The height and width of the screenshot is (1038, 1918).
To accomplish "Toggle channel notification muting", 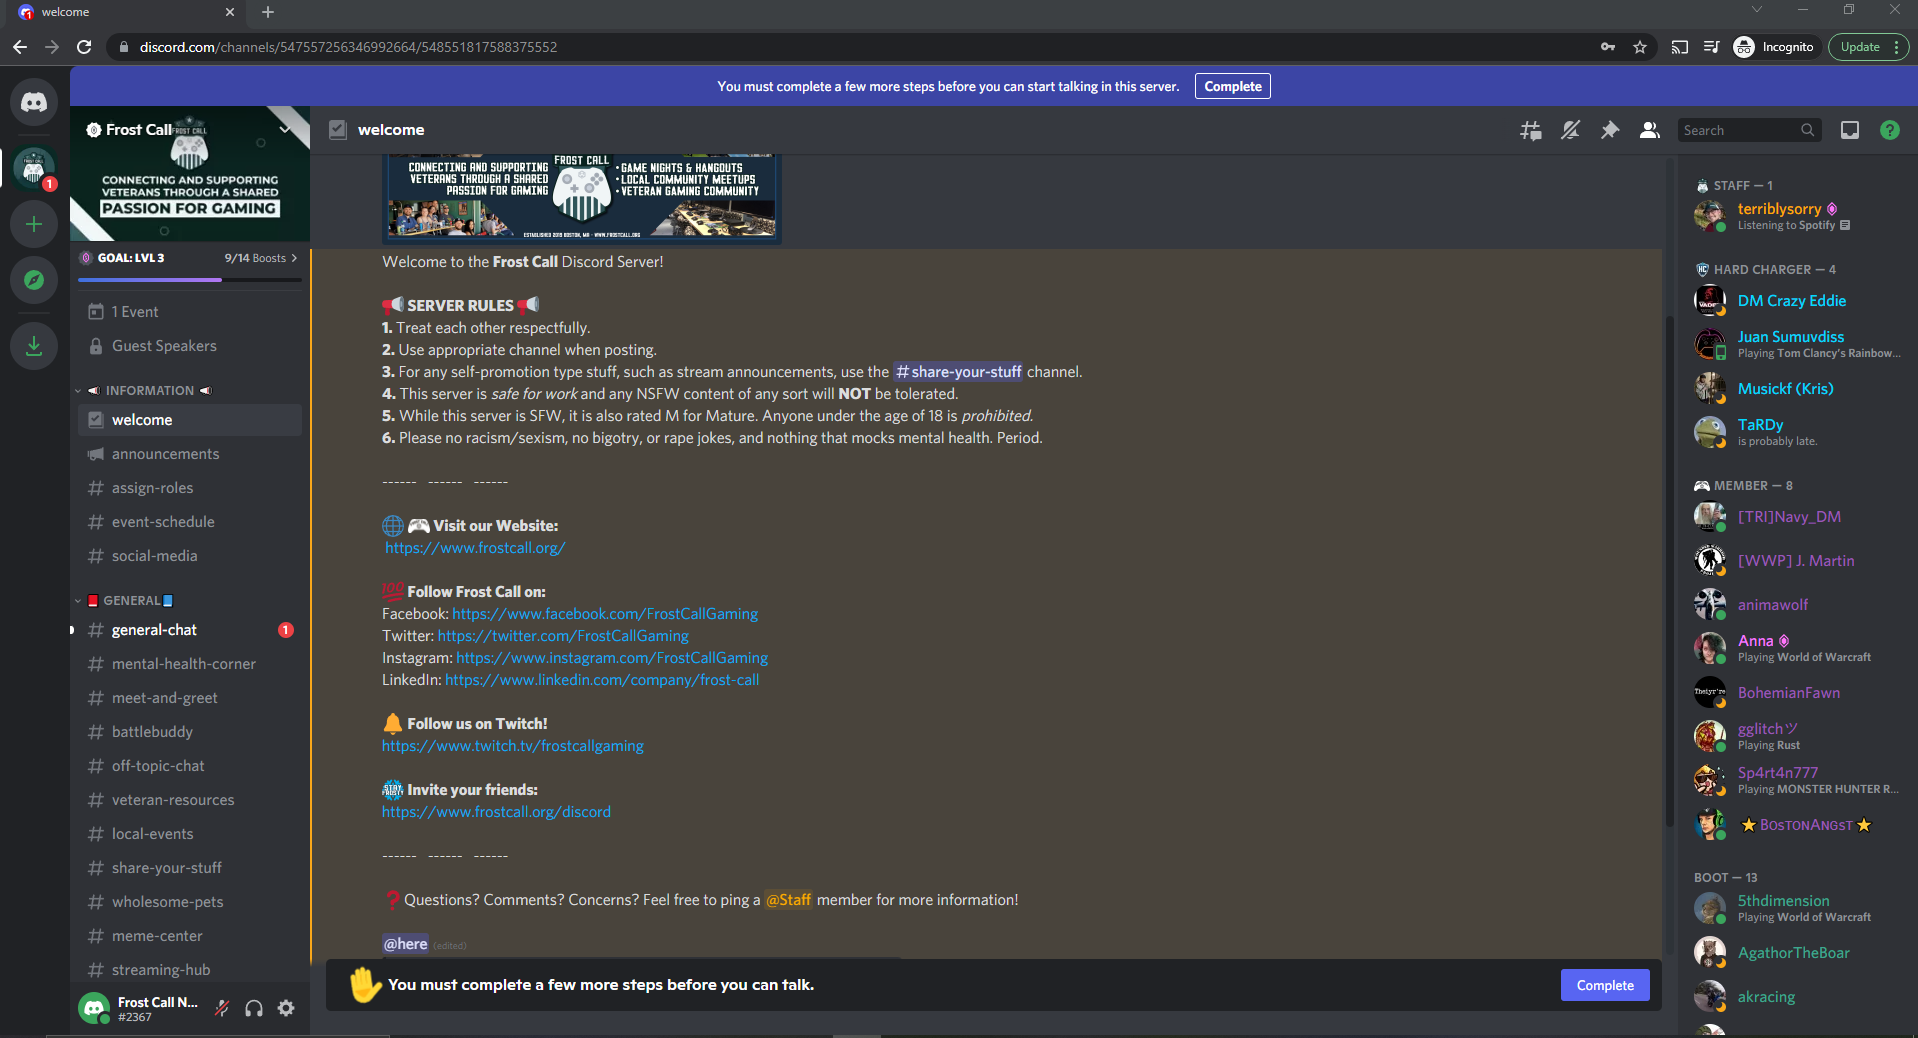I will [1570, 130].
